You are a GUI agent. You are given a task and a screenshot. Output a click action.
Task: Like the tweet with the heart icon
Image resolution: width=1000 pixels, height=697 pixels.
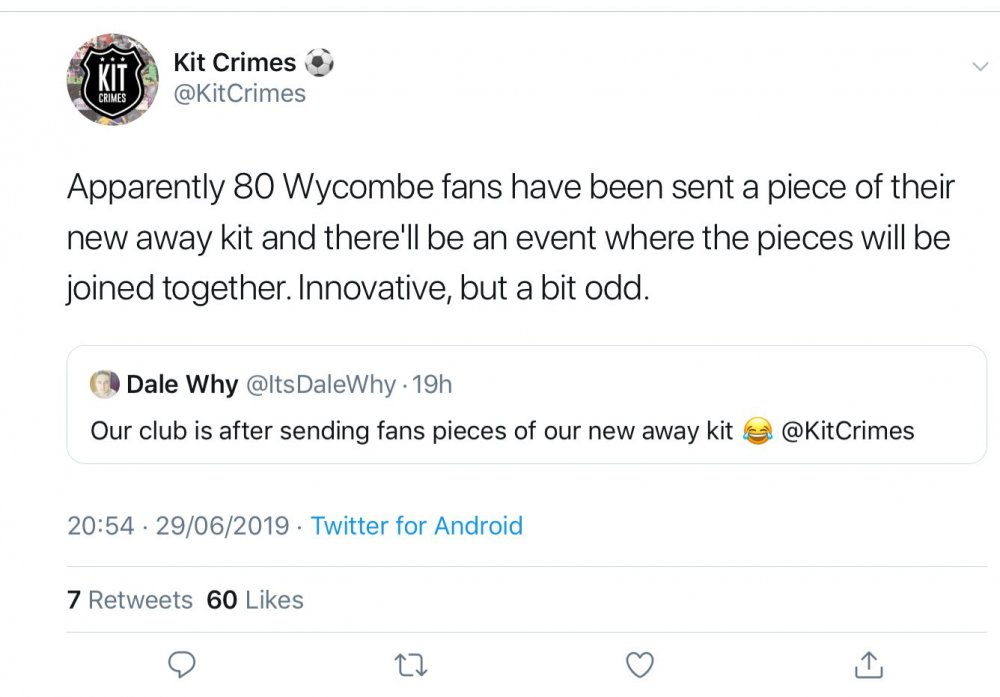pos(639,664)
